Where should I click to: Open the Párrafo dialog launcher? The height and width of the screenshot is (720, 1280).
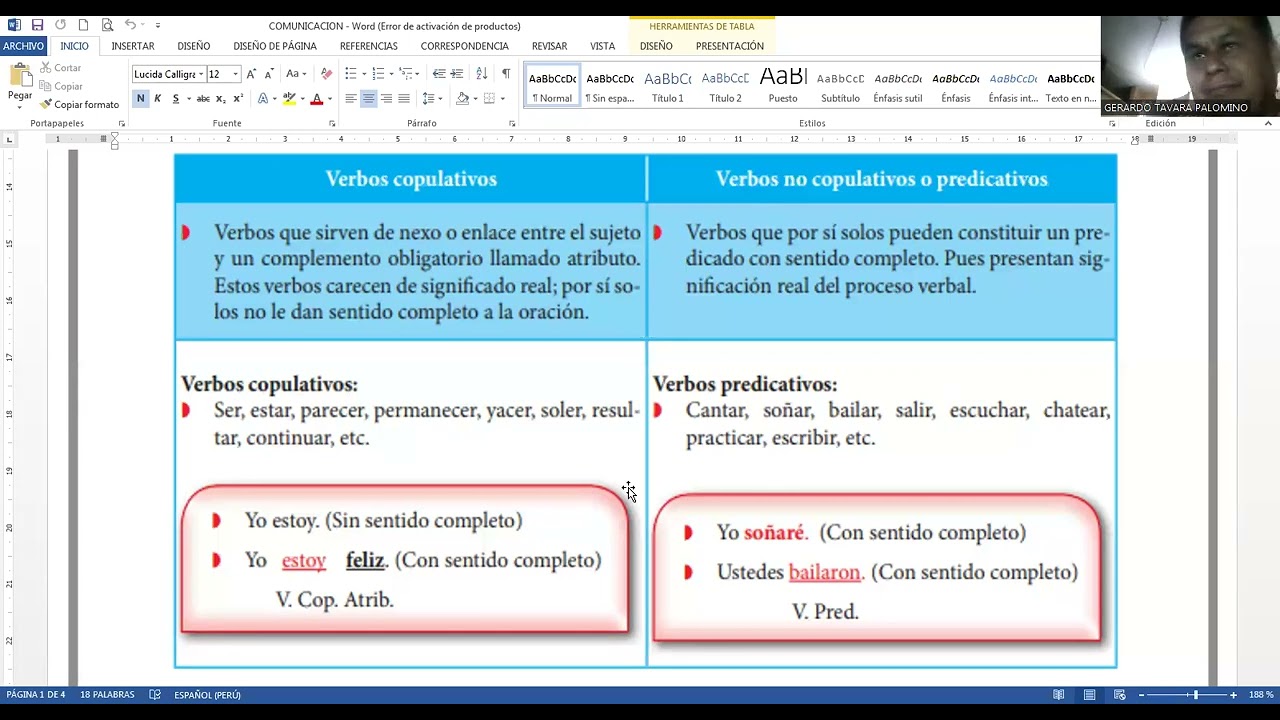pos(512,124)
